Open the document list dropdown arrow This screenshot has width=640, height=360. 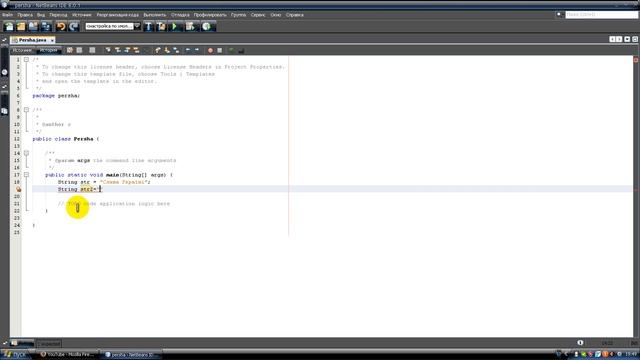(627, 39)
